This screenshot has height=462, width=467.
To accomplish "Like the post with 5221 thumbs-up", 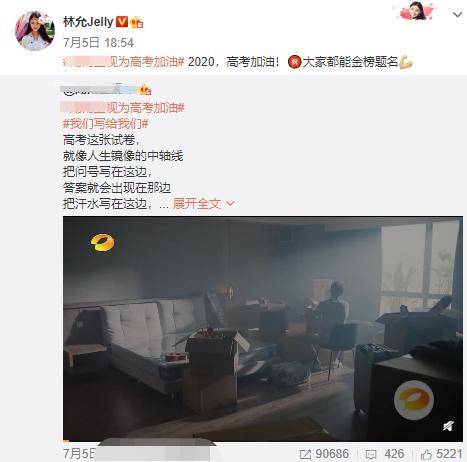I will point(442,454).
